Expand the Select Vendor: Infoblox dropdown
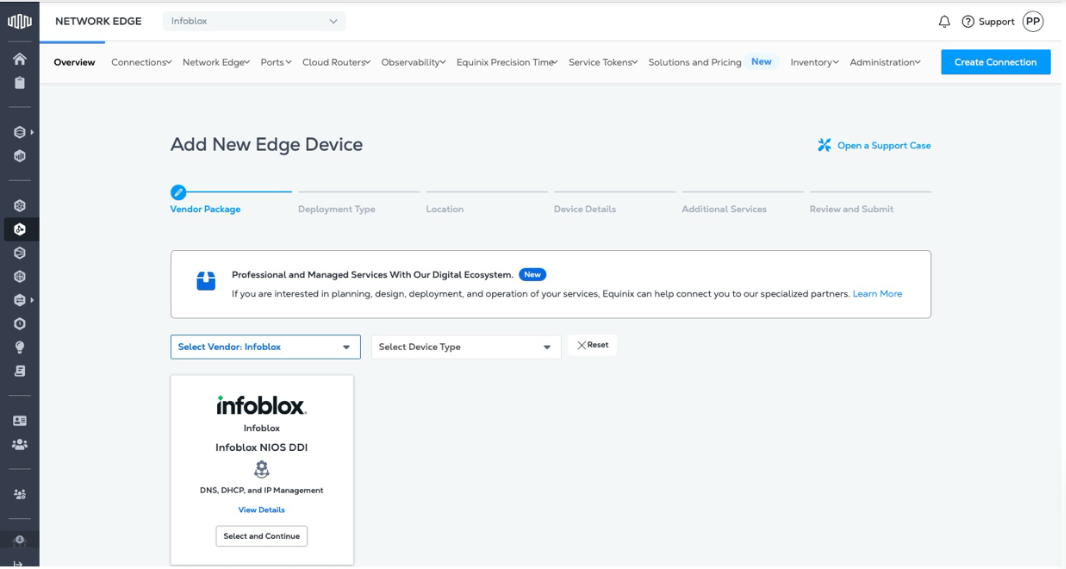The width and height of the screenshot is (1066, 569). [x=265, y=347]
